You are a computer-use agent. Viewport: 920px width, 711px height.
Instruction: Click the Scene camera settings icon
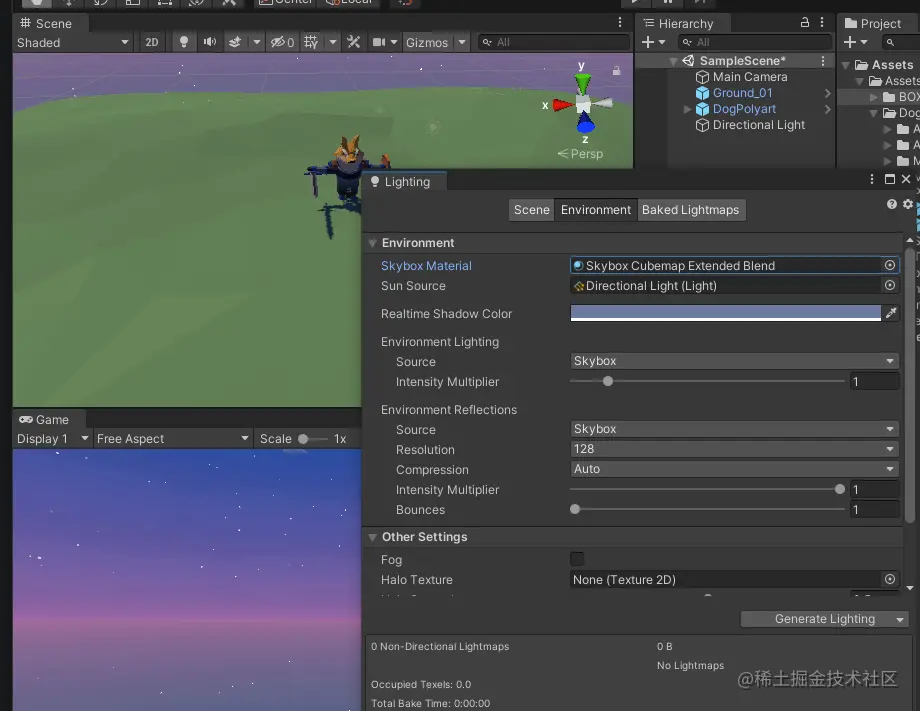pos(379,42)
